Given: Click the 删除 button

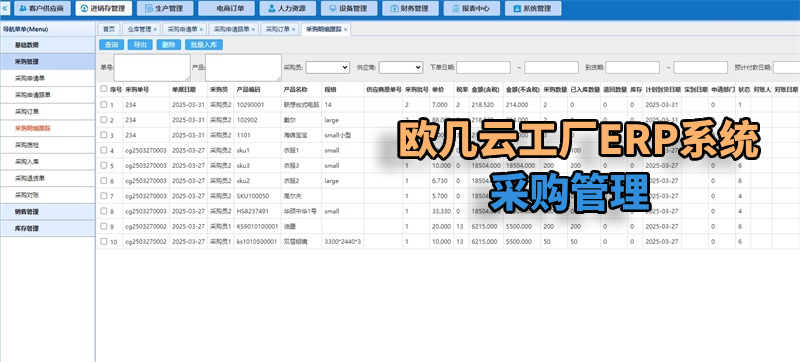Looking at the screenshot, I should [168, 45].
